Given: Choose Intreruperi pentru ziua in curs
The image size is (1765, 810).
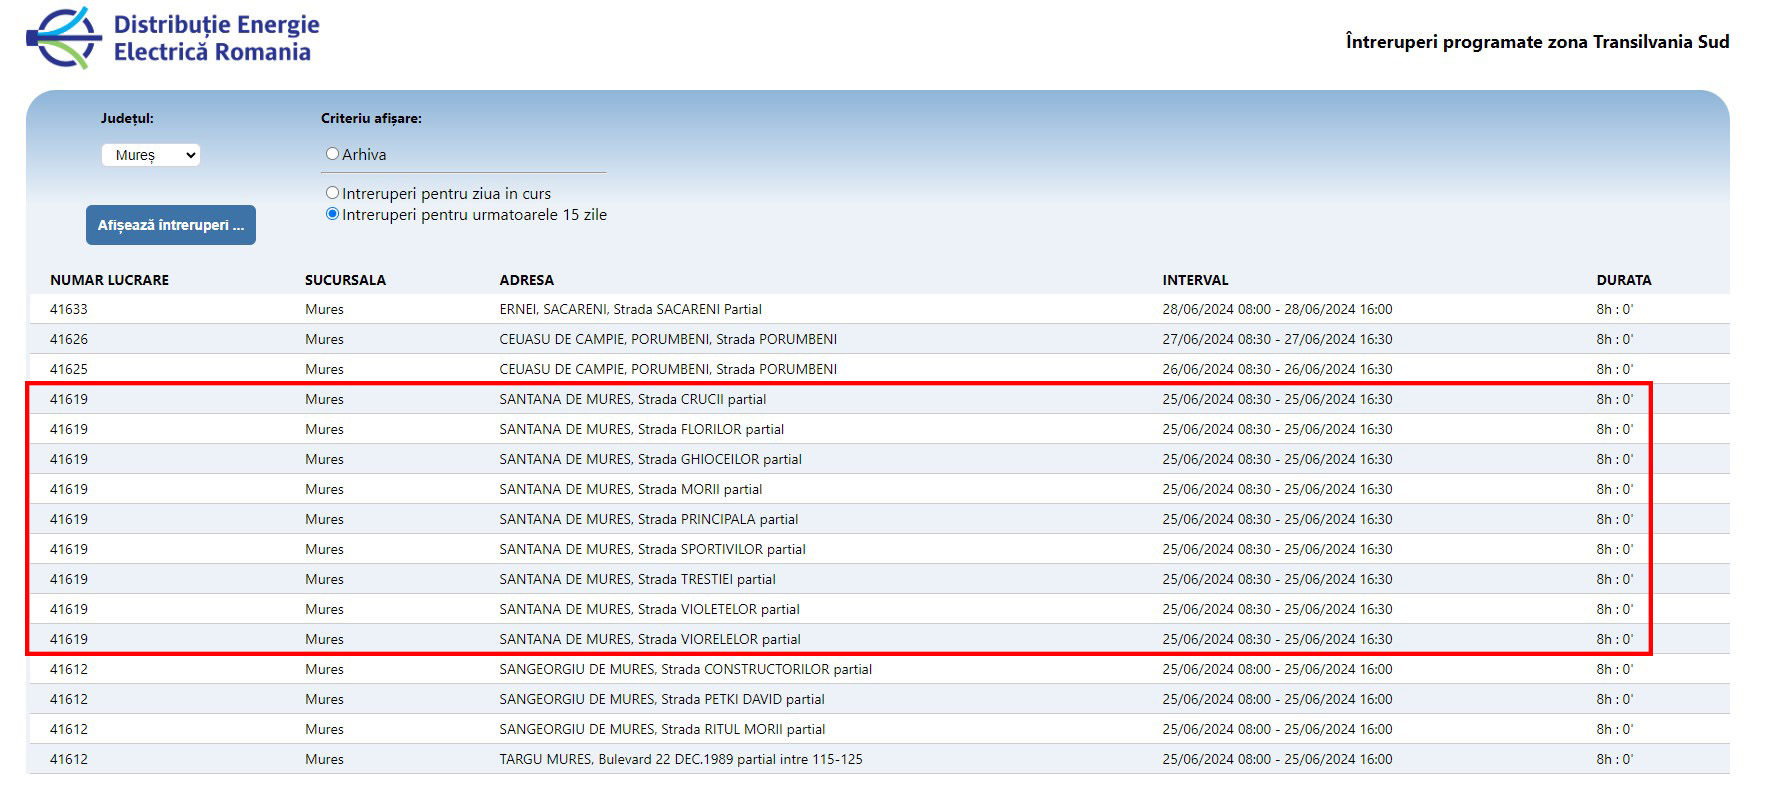Looking at the screenshot, I should (333, 193).
